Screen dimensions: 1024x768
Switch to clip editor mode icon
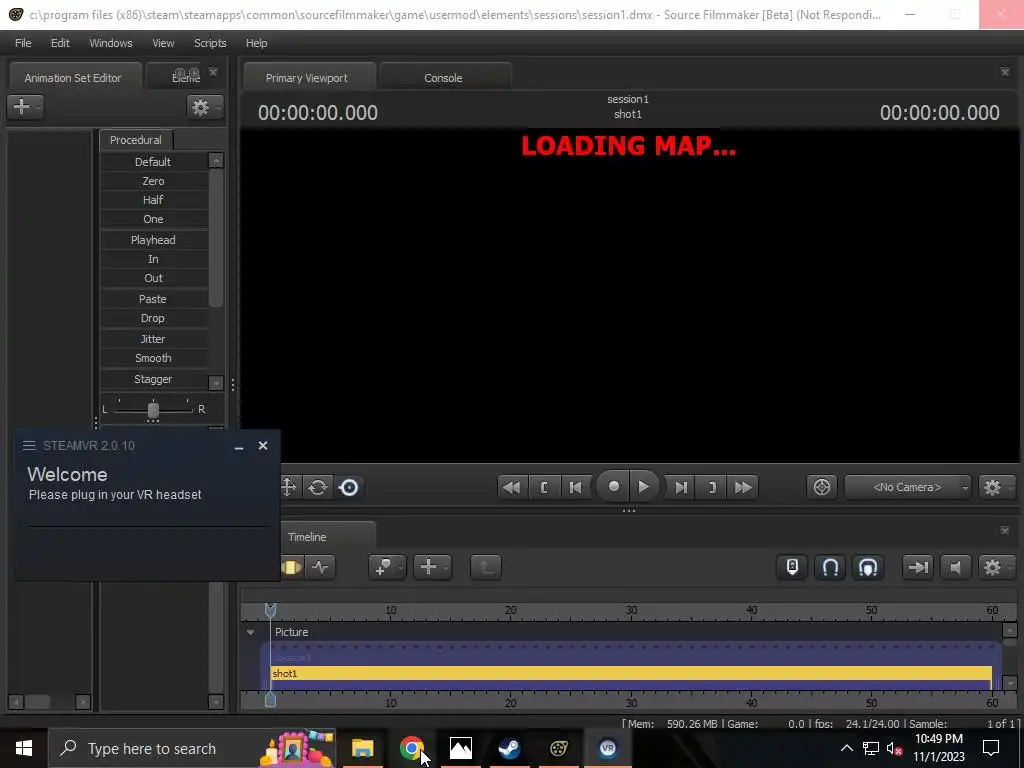tap(291, 567)
